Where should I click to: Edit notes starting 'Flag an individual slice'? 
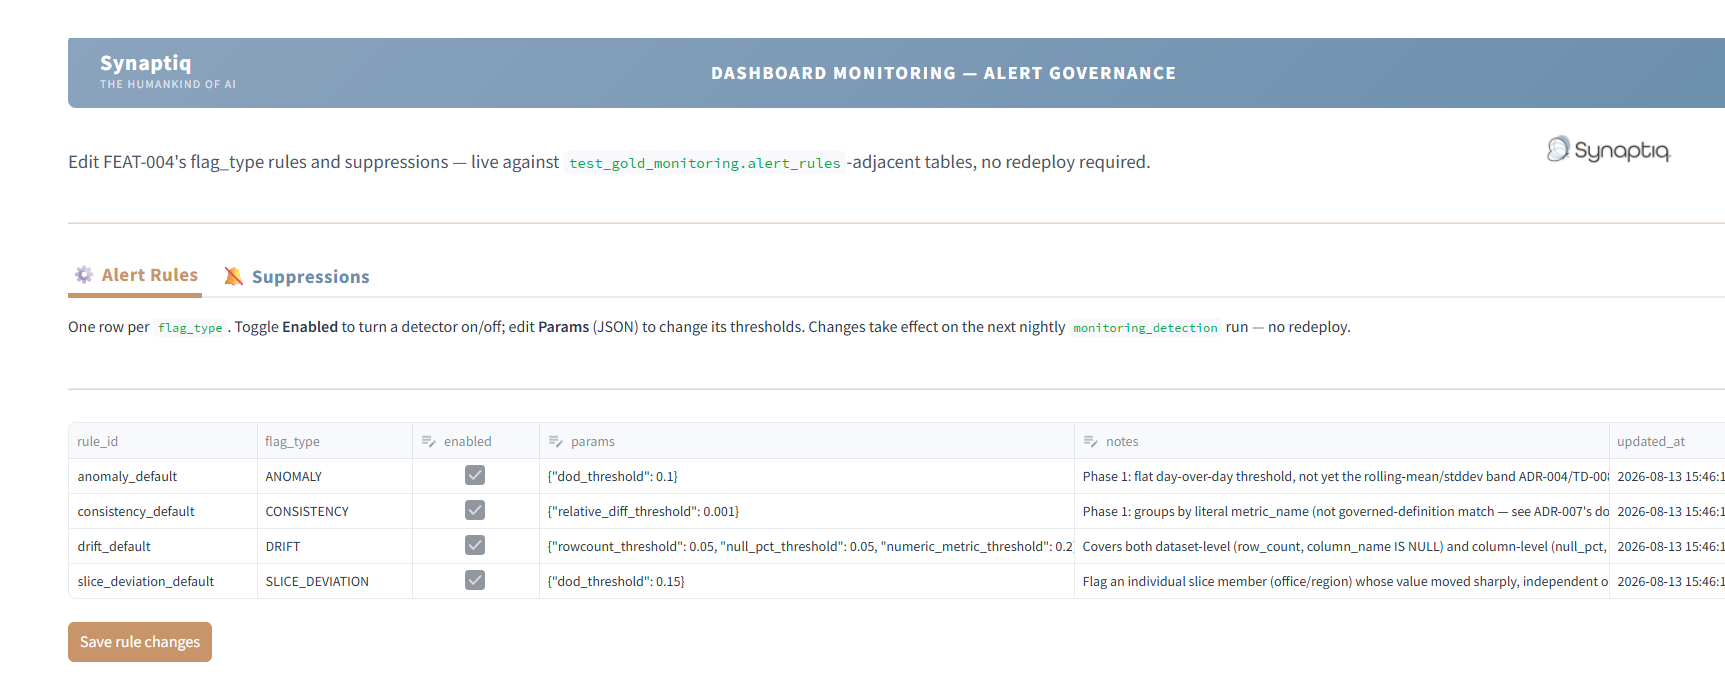point(1342,581)
